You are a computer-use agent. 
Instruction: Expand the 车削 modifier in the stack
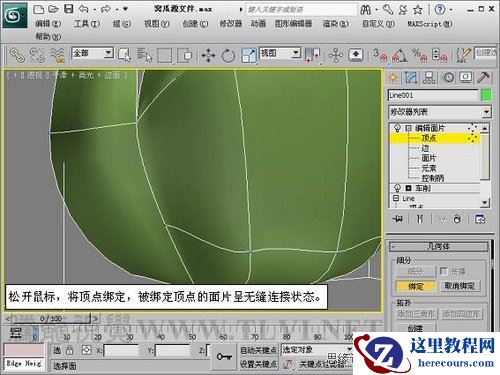(408, 188)
